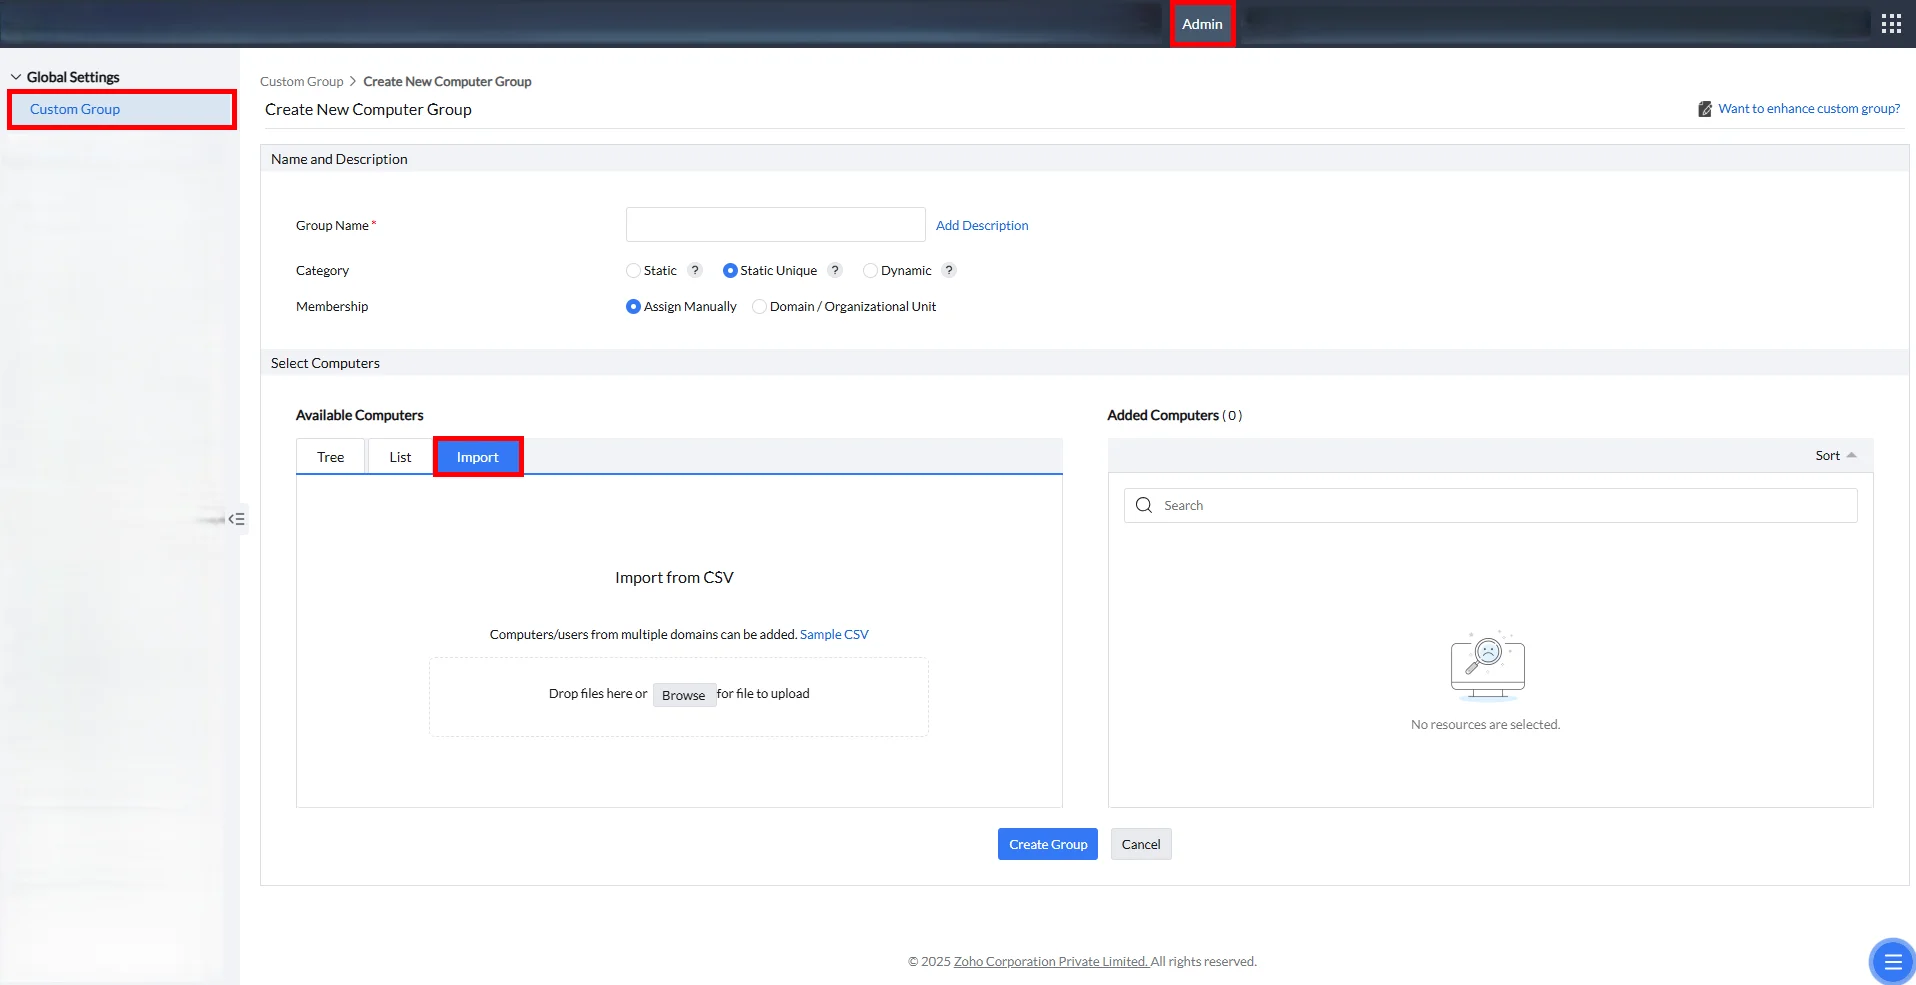This screenshot has width=1916, height=985.
Task: Switch to the Tree tab
Action: 331,457
